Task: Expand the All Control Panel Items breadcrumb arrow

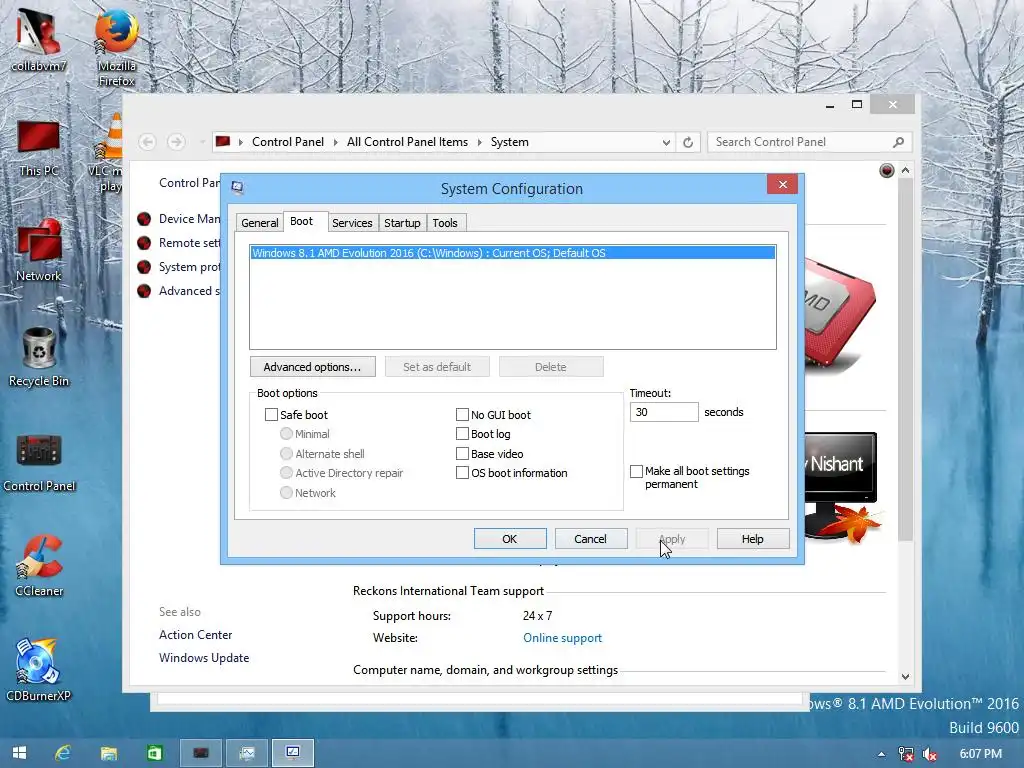Action: tap(479, 142)
